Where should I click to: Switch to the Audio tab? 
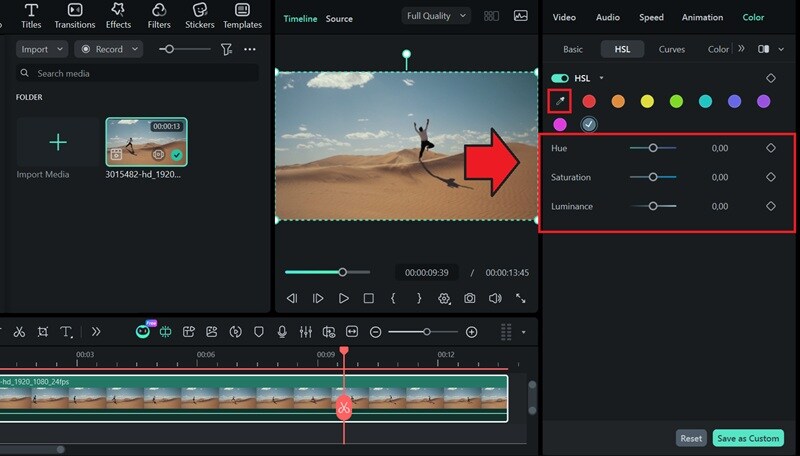coord(608,17)
